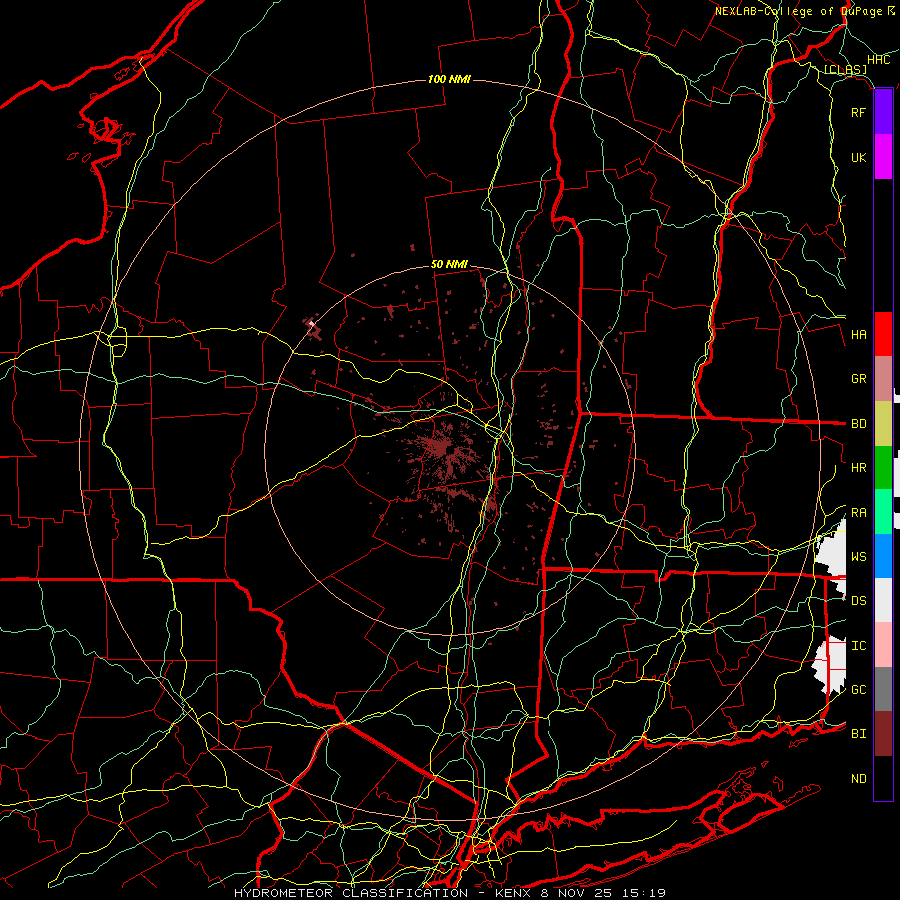Click the small brown echo with white pixel northwest
The image size is (900, 900).
313,328
